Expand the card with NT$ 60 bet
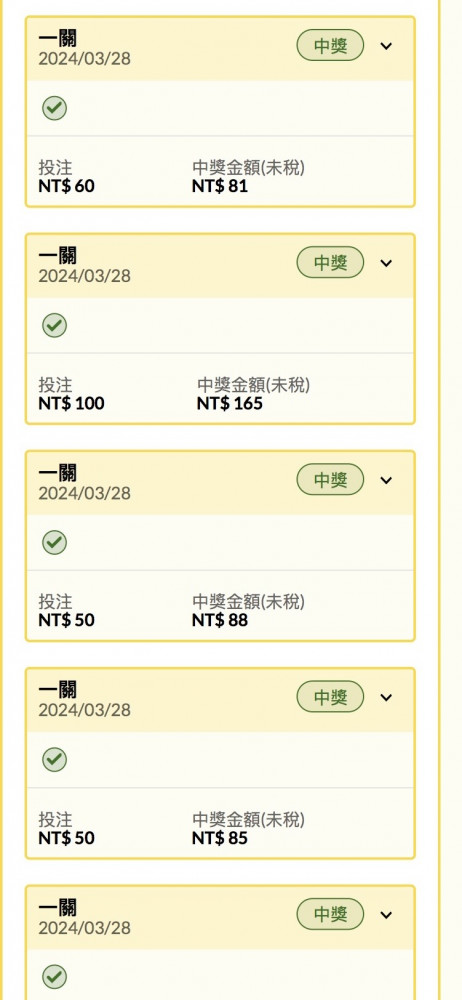462x1000 pixels. pyautogui.click(x=386, y=46)
